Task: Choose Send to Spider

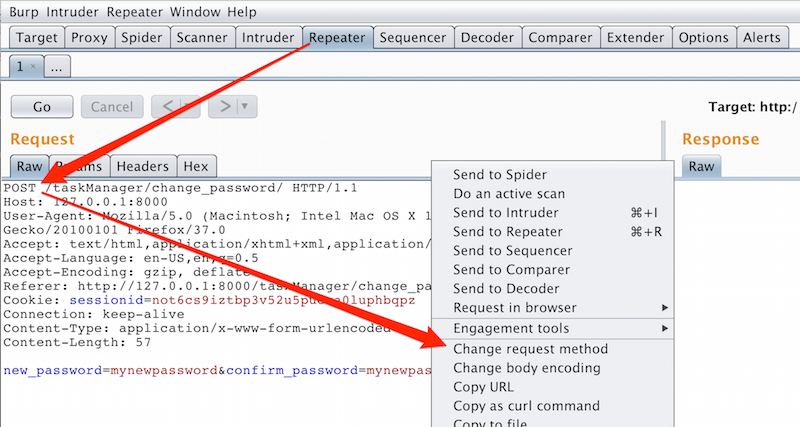Action: pyautogui.click(x=552, y=174)
